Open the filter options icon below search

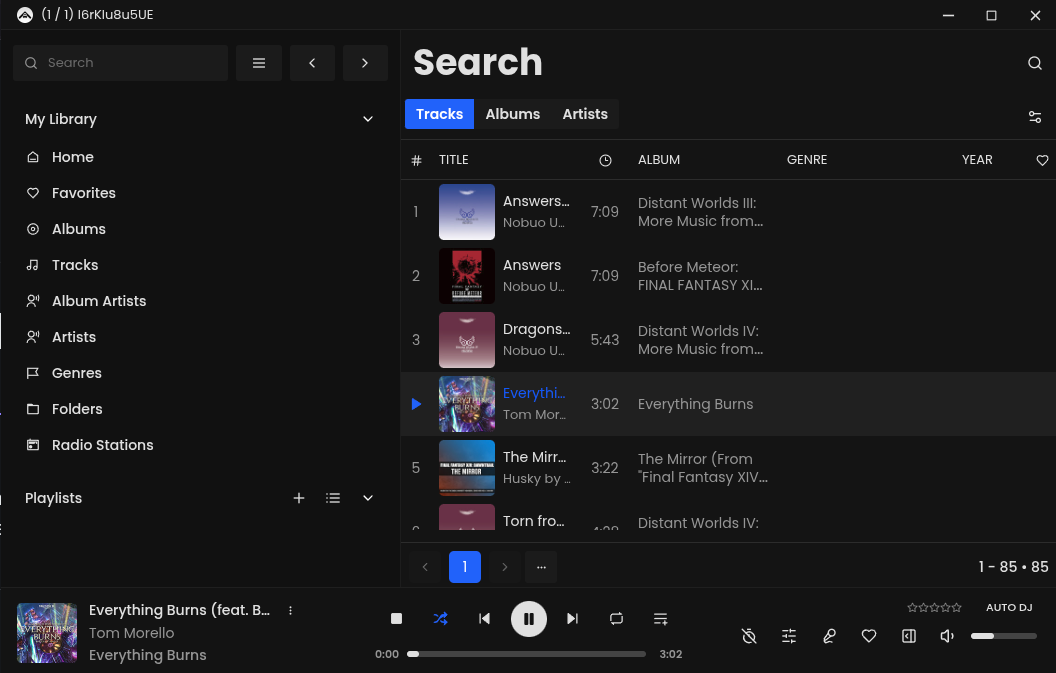point(1035,117)
